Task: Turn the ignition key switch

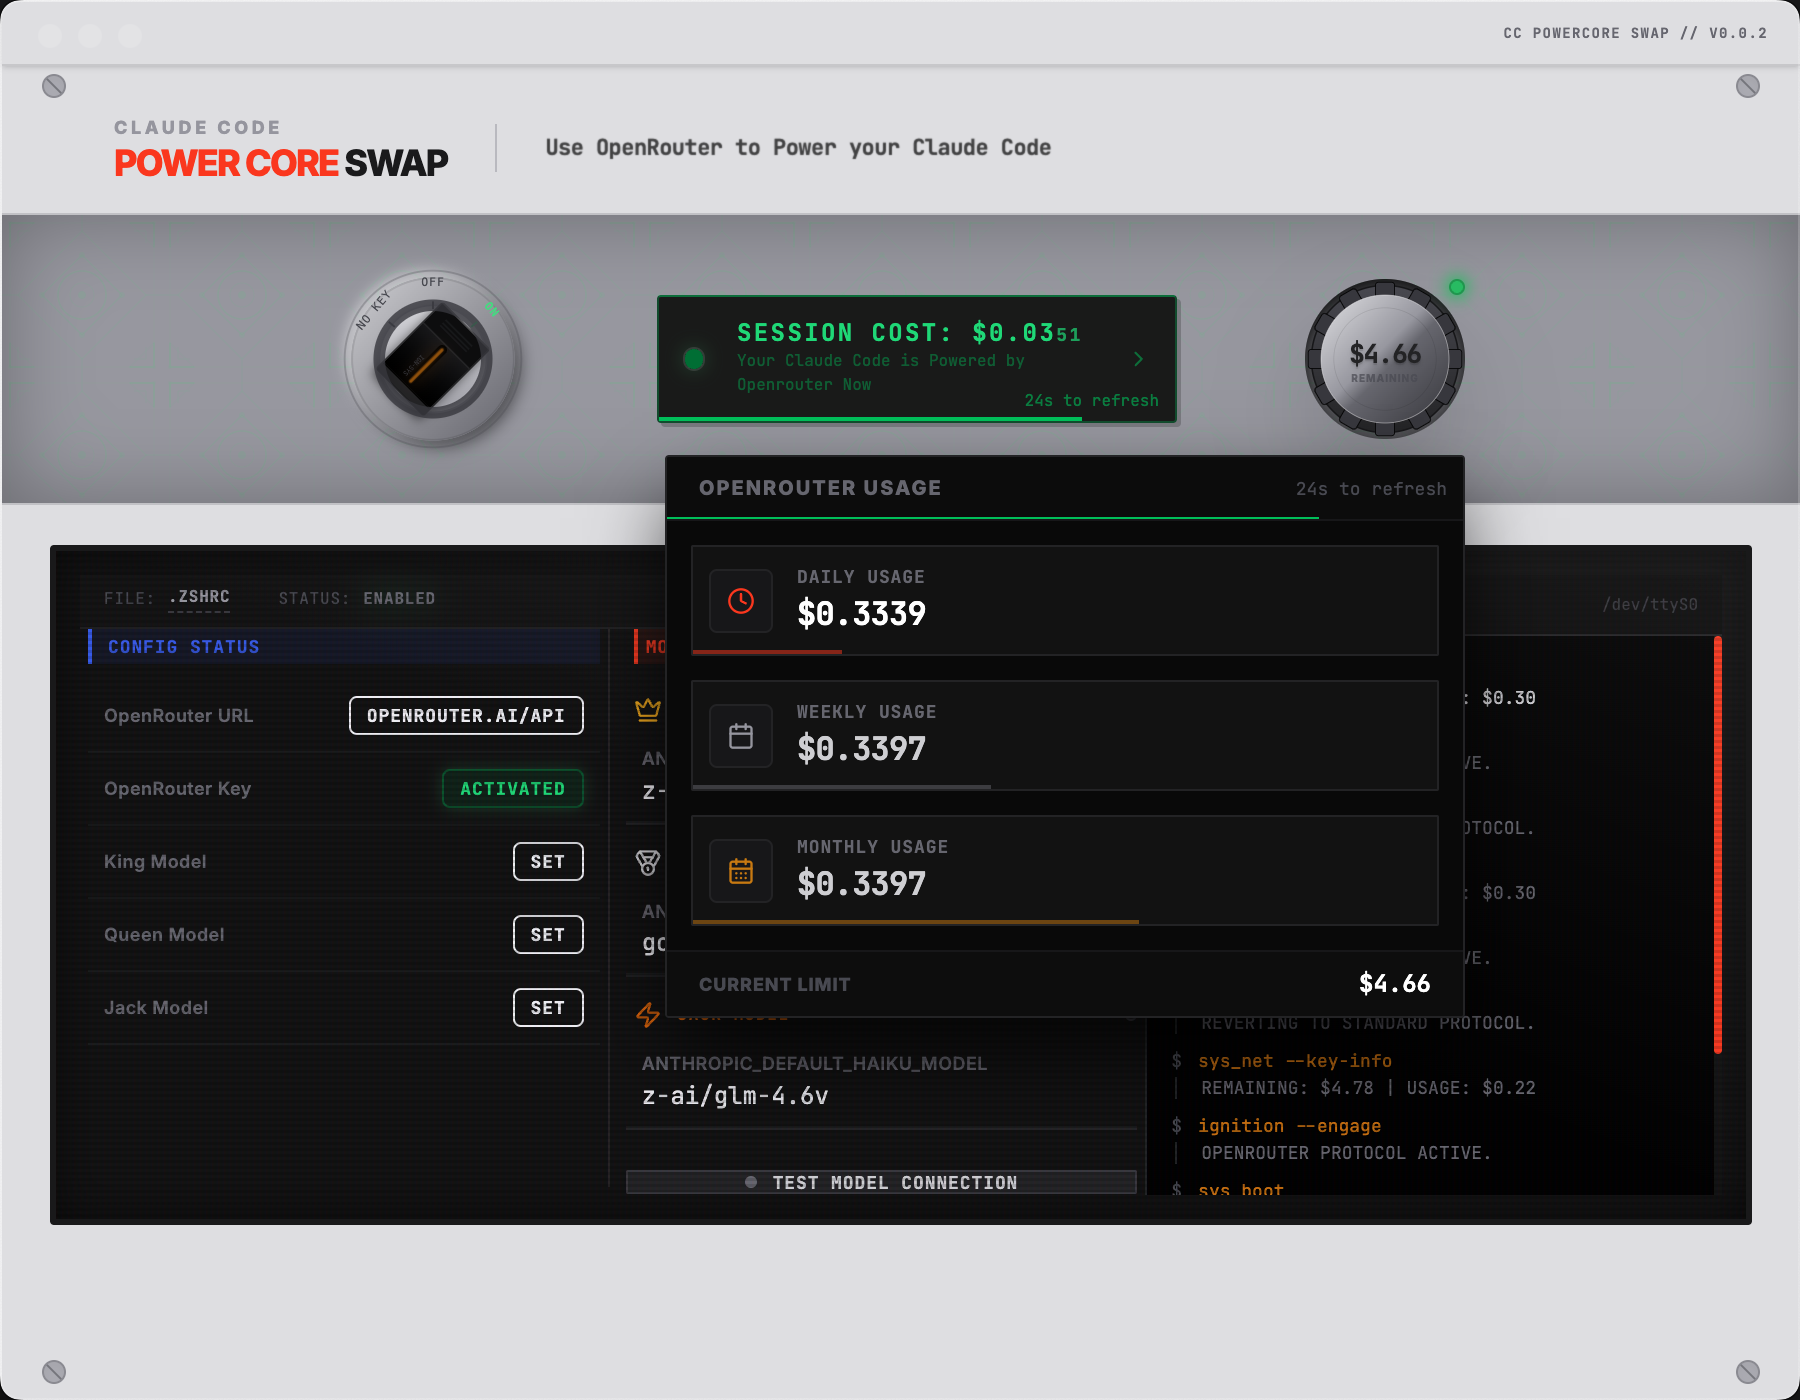Action: 433,359
